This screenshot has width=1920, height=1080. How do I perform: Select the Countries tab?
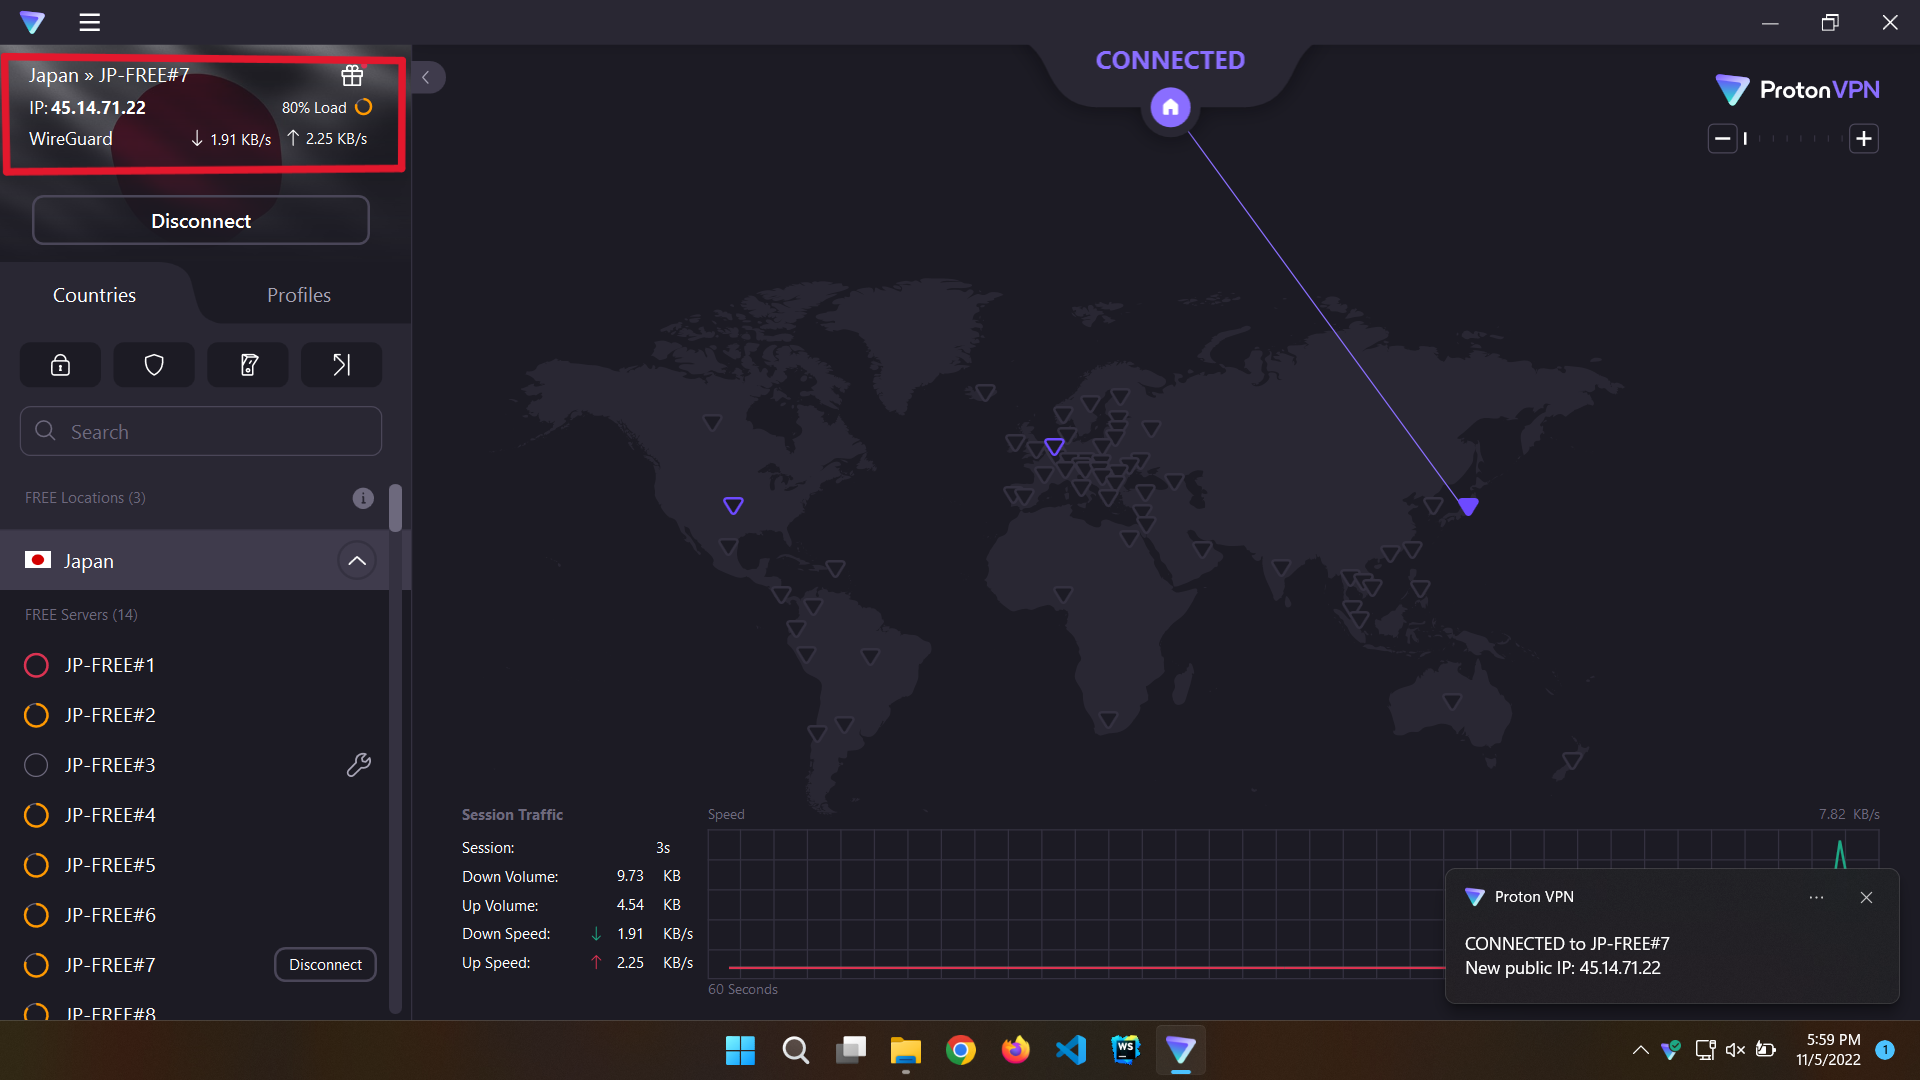(94, 295)
